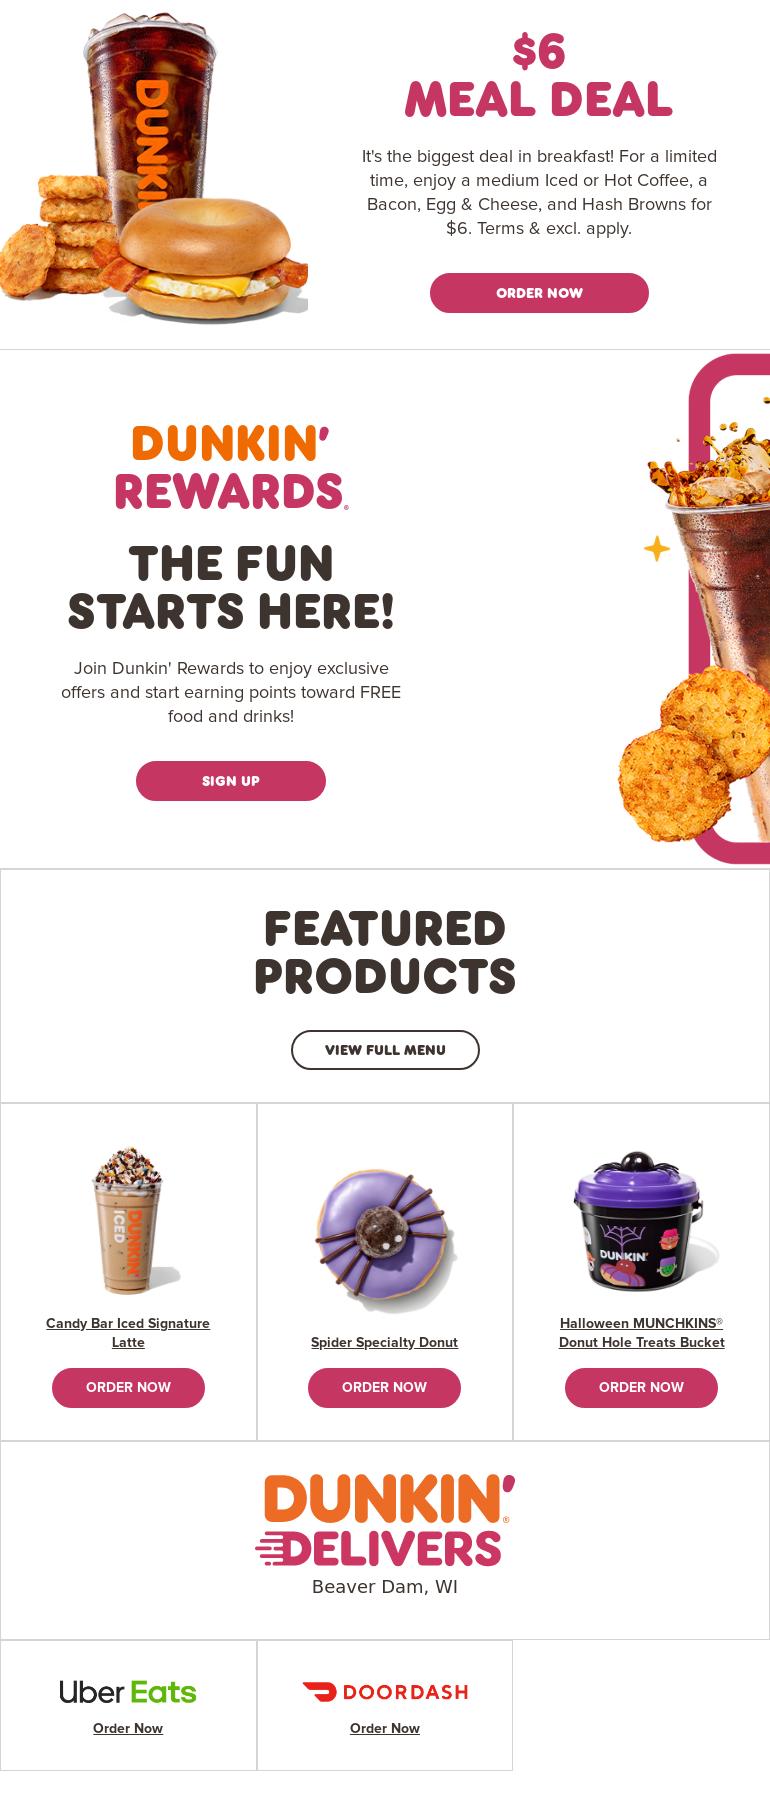This screenshot has width=770, height=1802.
Task: Follow the Uber Eats Order Now link
Action: 128,1728
